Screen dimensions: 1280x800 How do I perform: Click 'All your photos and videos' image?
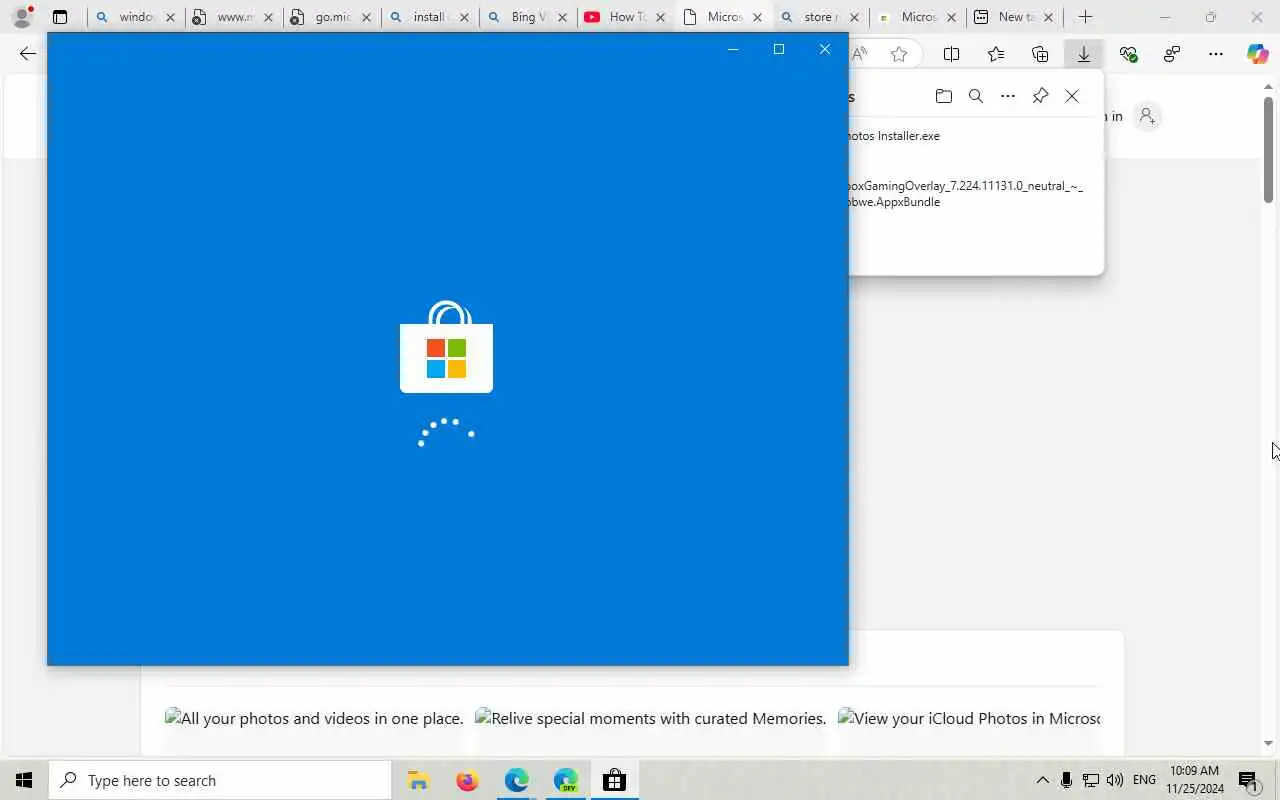tap(314, 718)
